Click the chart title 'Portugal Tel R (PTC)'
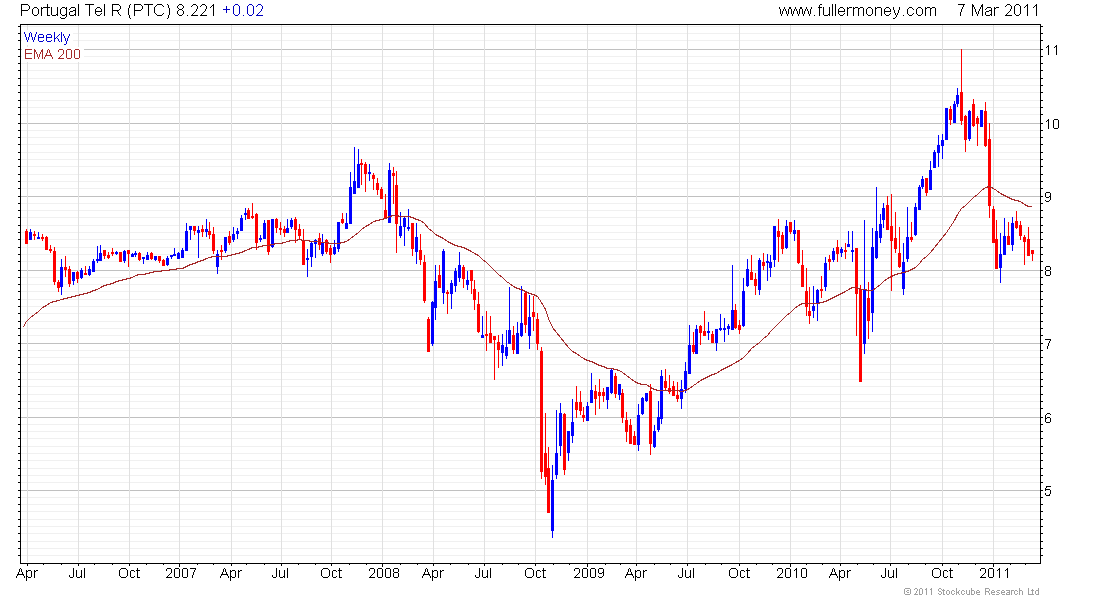This screenshot has width=1100, height=600. click(96, 11)
